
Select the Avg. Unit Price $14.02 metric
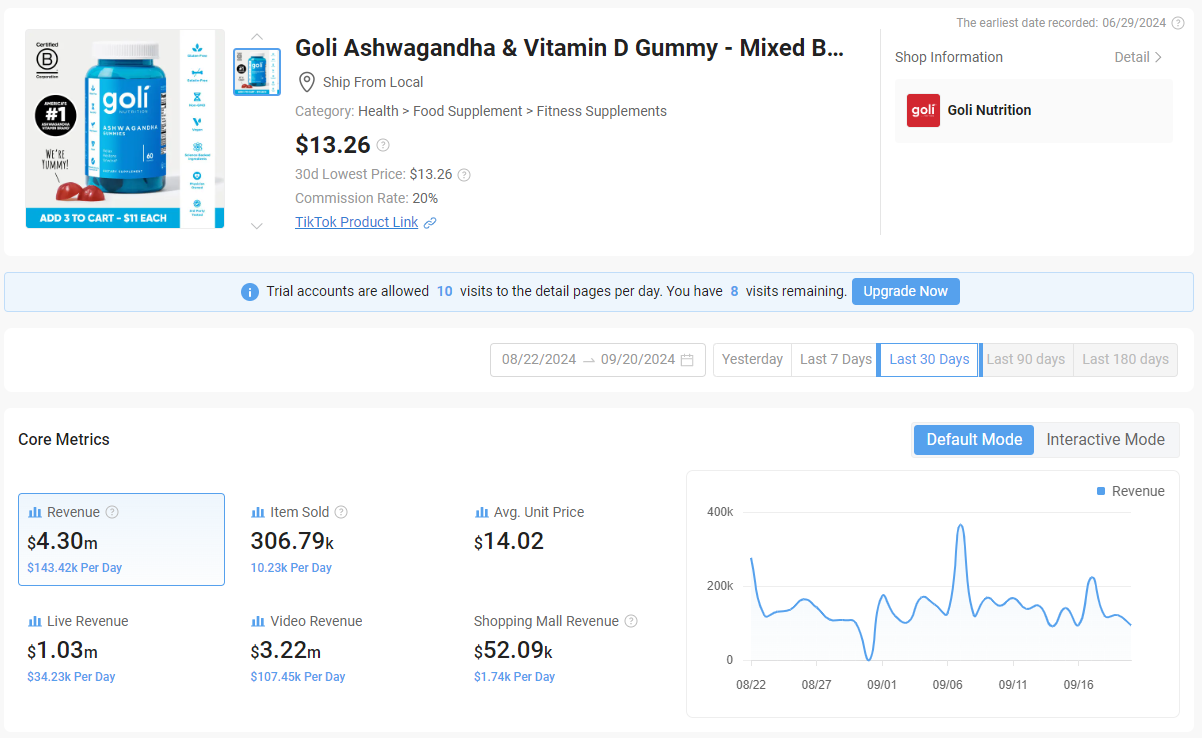coord(569,539)
